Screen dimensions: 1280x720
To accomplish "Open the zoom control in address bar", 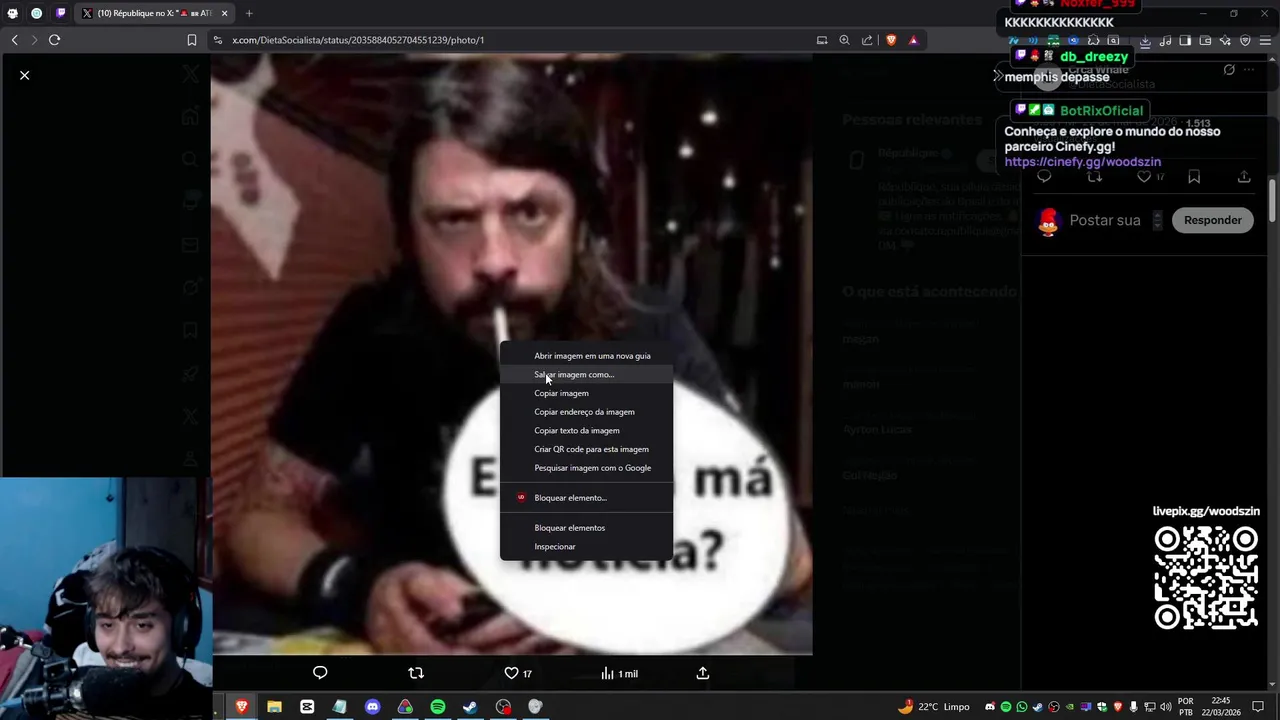I will [x=844, y=40].
